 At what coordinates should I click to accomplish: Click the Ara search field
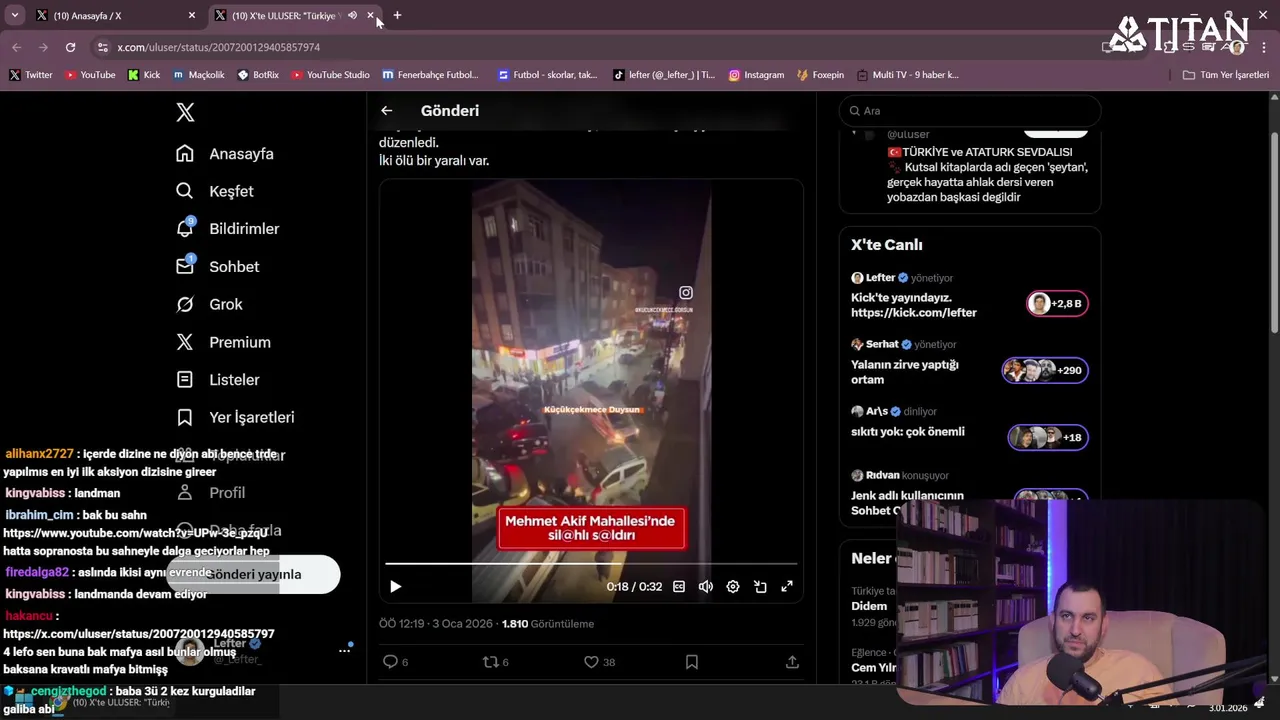(970, 111)
